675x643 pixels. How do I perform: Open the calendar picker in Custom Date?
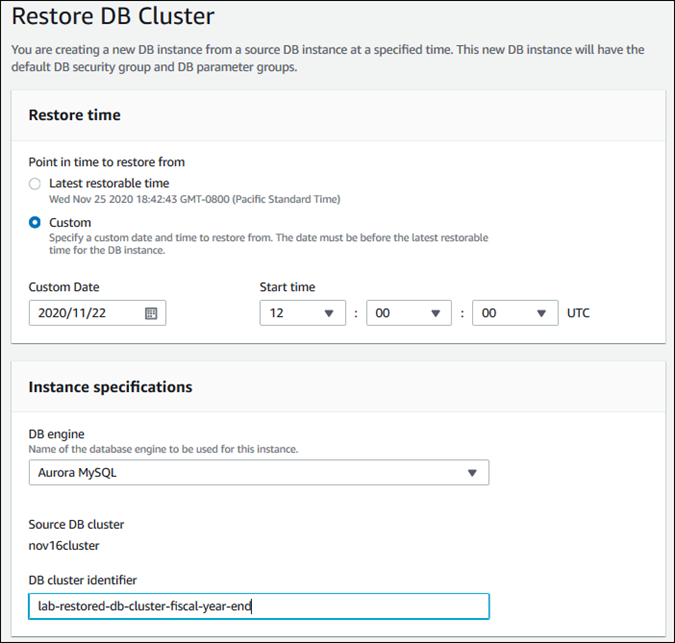151,313
